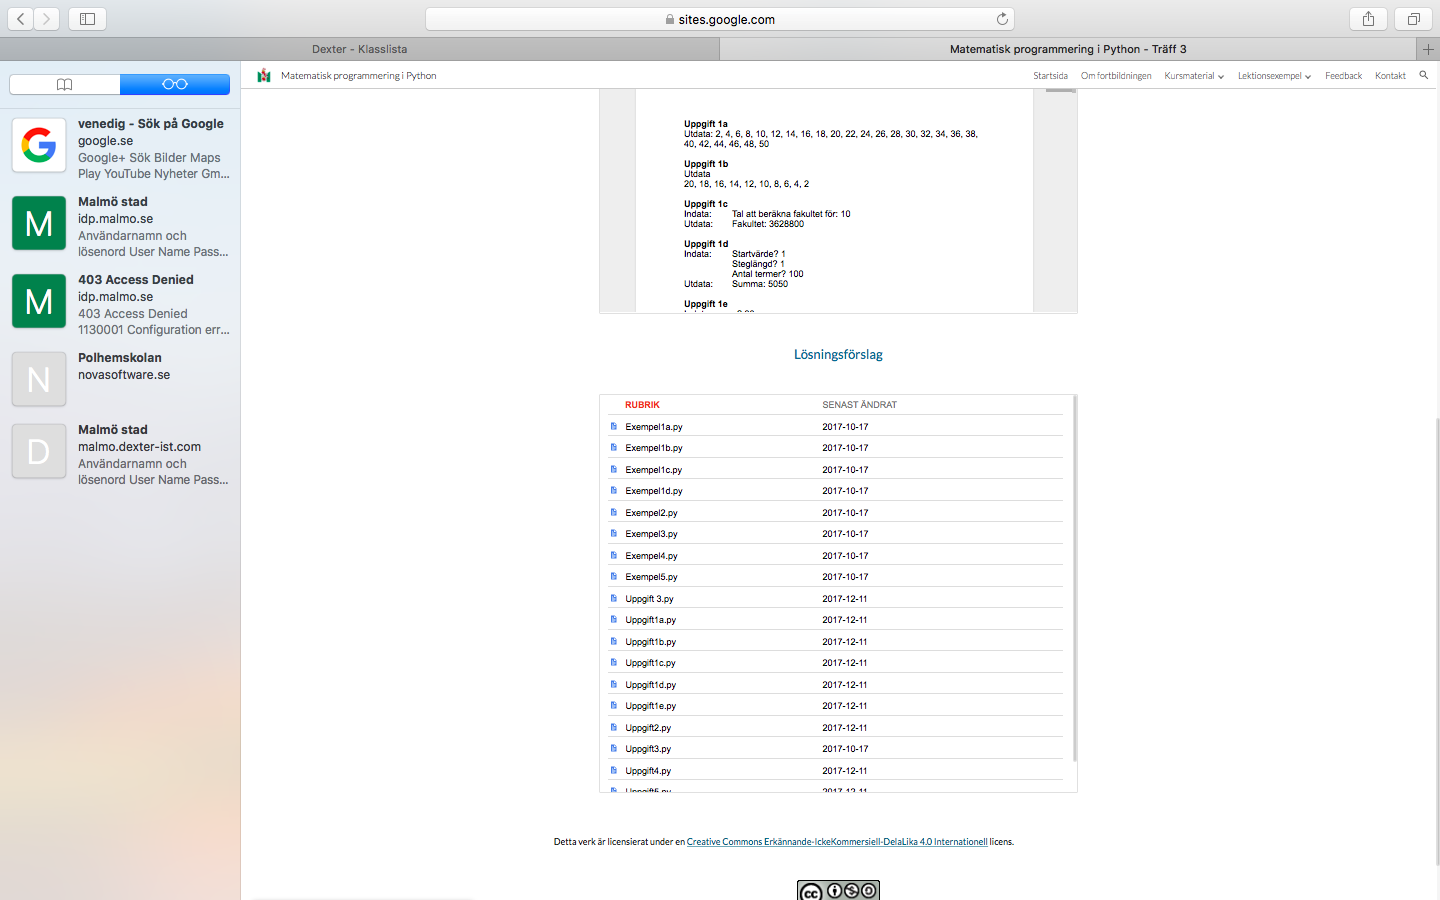Open the Share icon in toolbar

coord(1368,19)
